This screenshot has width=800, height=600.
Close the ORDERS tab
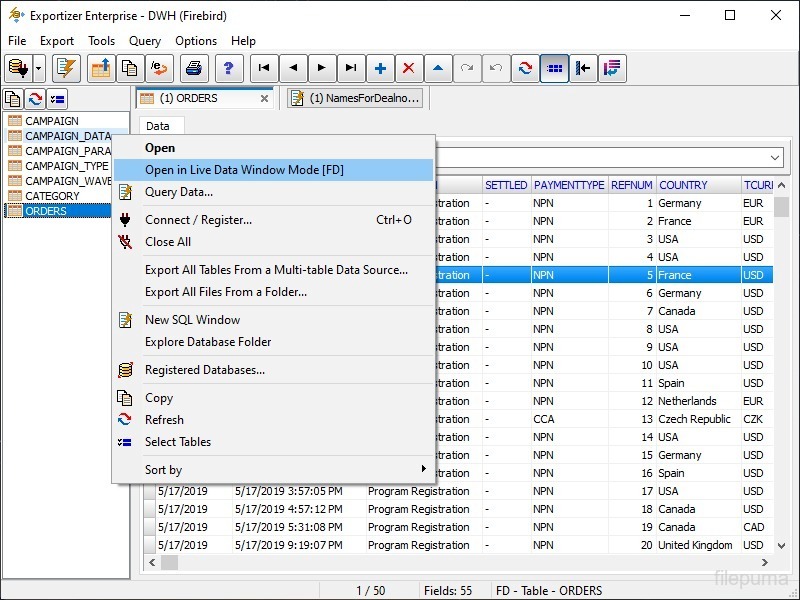pos(264,98)
